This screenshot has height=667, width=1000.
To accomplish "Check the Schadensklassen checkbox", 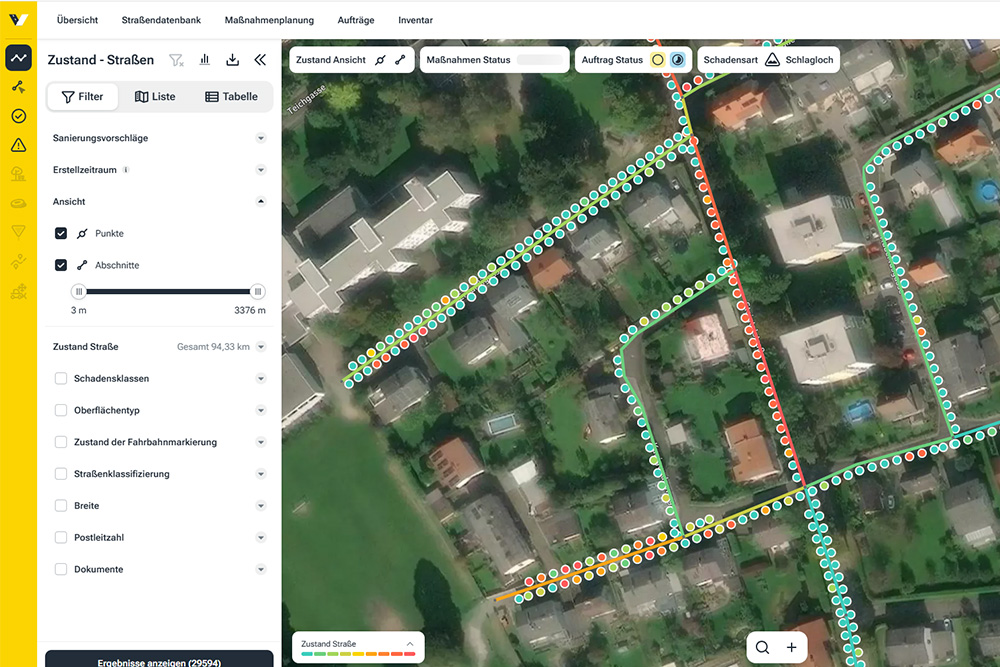I will pyautogui.click(x=61, y=378).
